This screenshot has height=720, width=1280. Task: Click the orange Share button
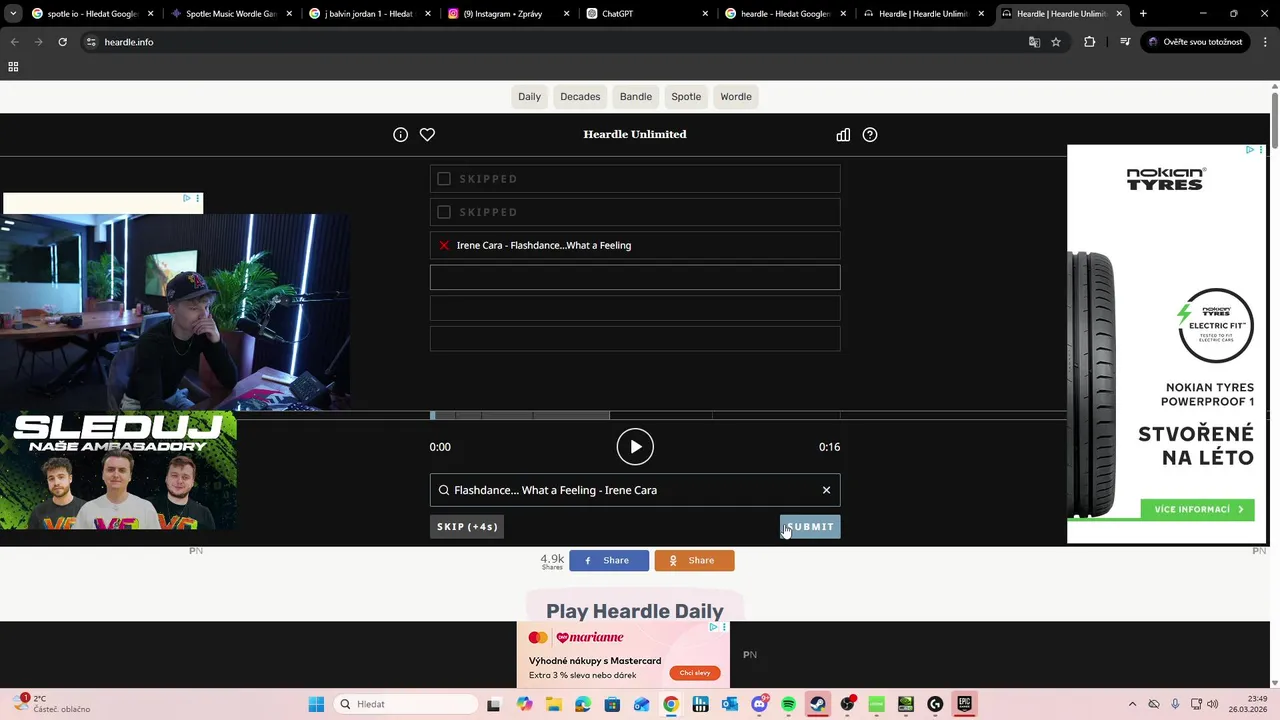[694, 561]
